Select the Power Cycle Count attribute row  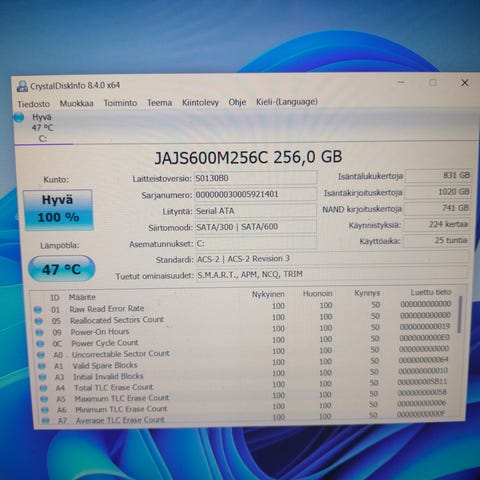click(243, 341)
